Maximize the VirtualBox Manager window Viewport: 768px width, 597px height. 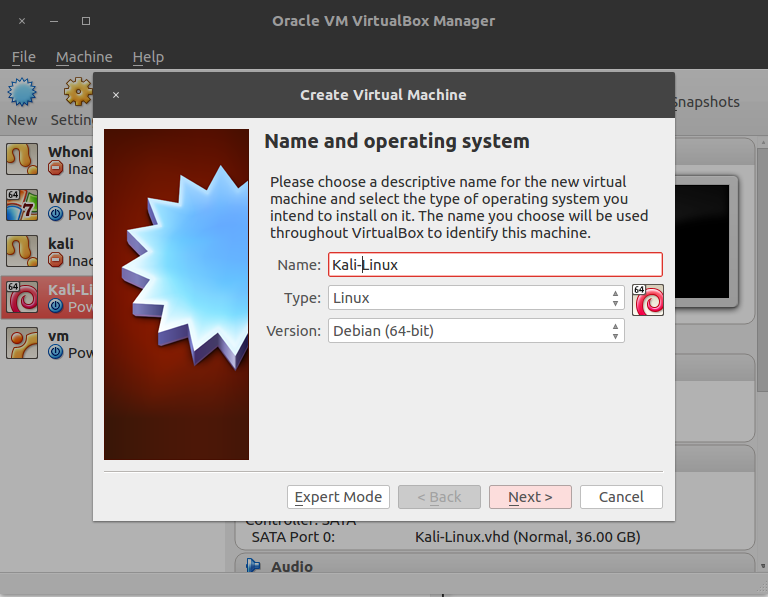click(x=86, y=21)
